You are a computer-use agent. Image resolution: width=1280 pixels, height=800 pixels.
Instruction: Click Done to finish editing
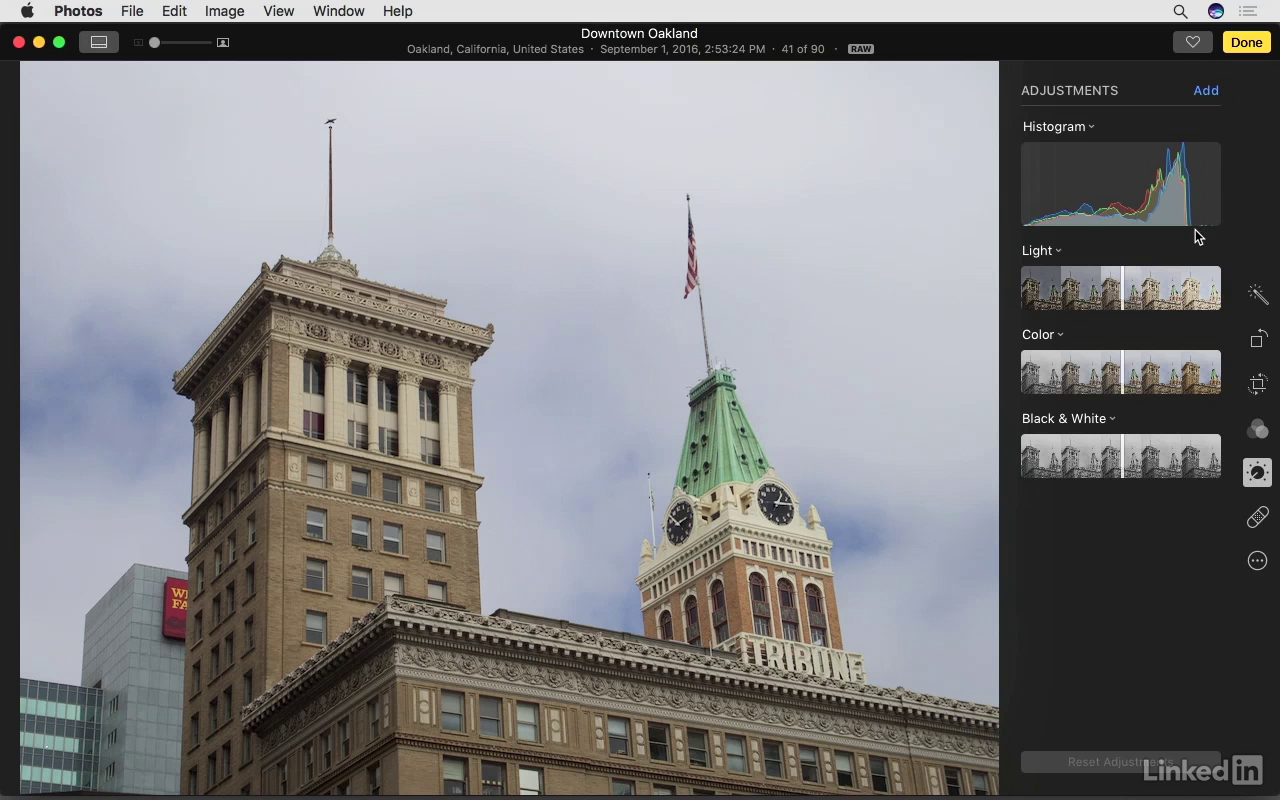tap(1246, 42)
